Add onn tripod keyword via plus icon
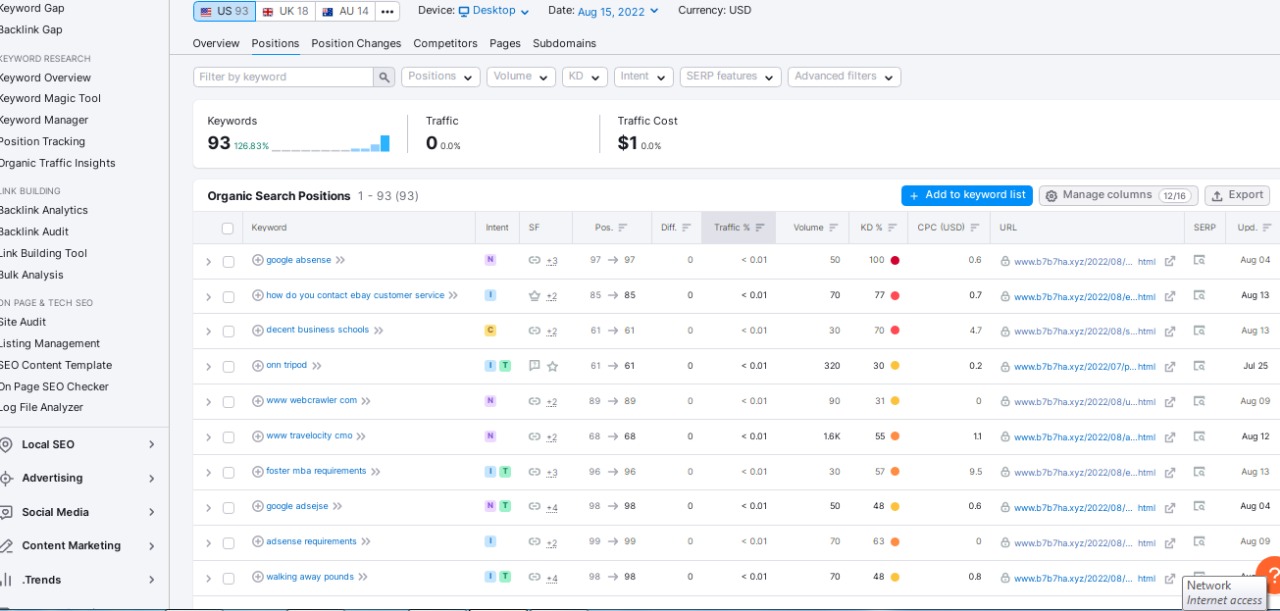The image size is (1280, 611). click(x=257, y=366)
